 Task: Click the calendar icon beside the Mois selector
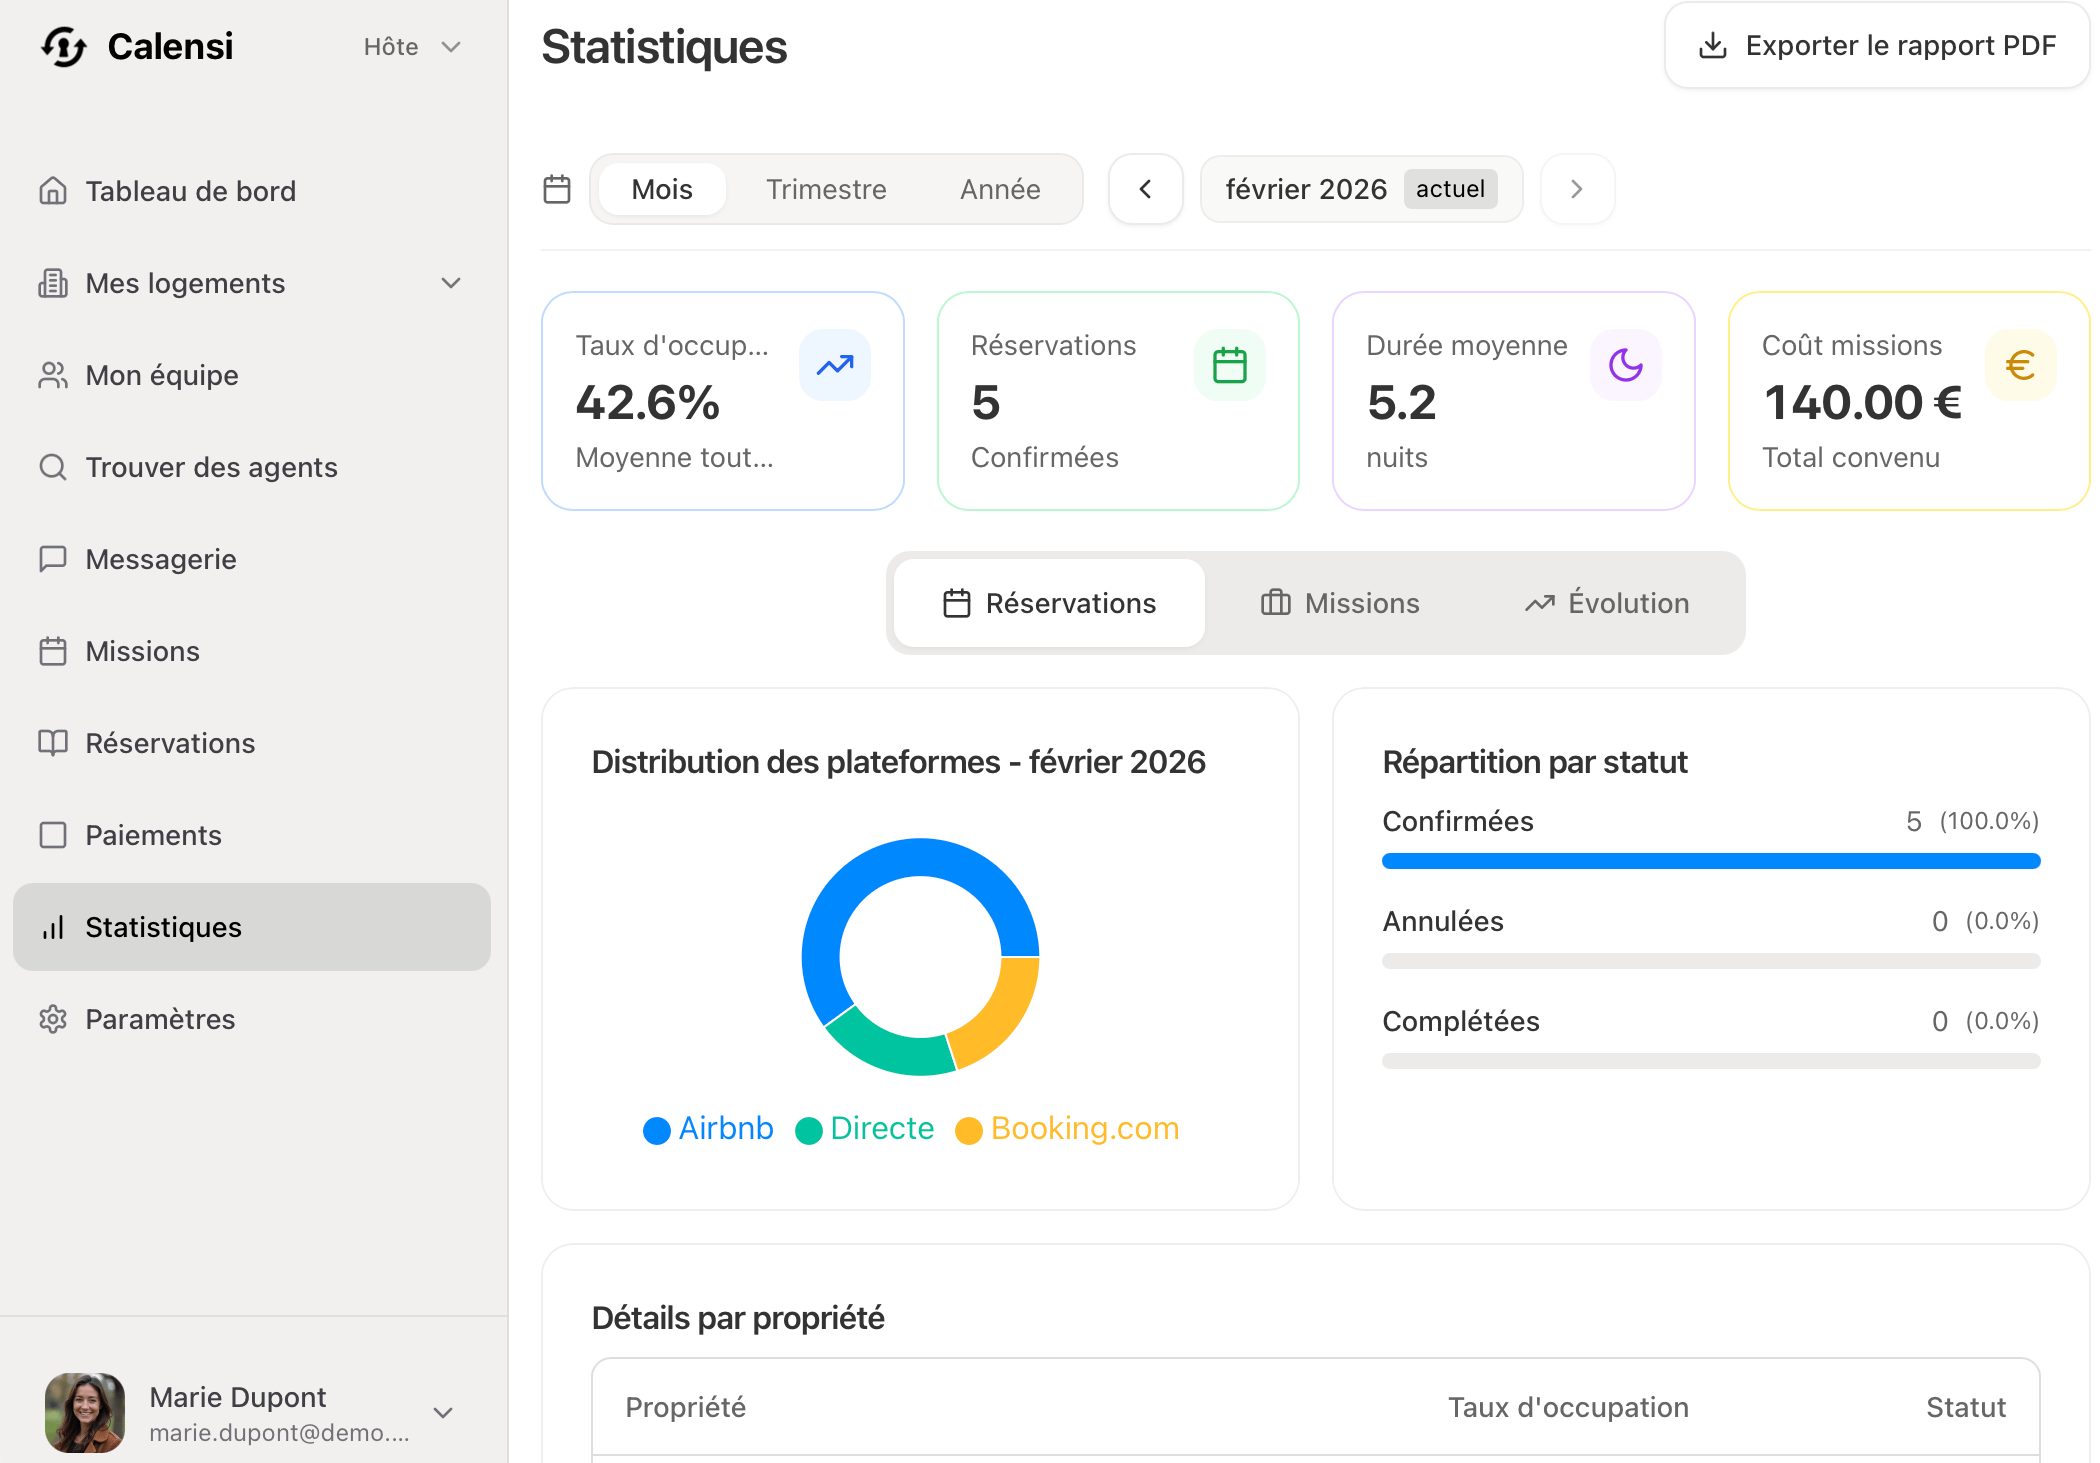[x=557, y=189]
